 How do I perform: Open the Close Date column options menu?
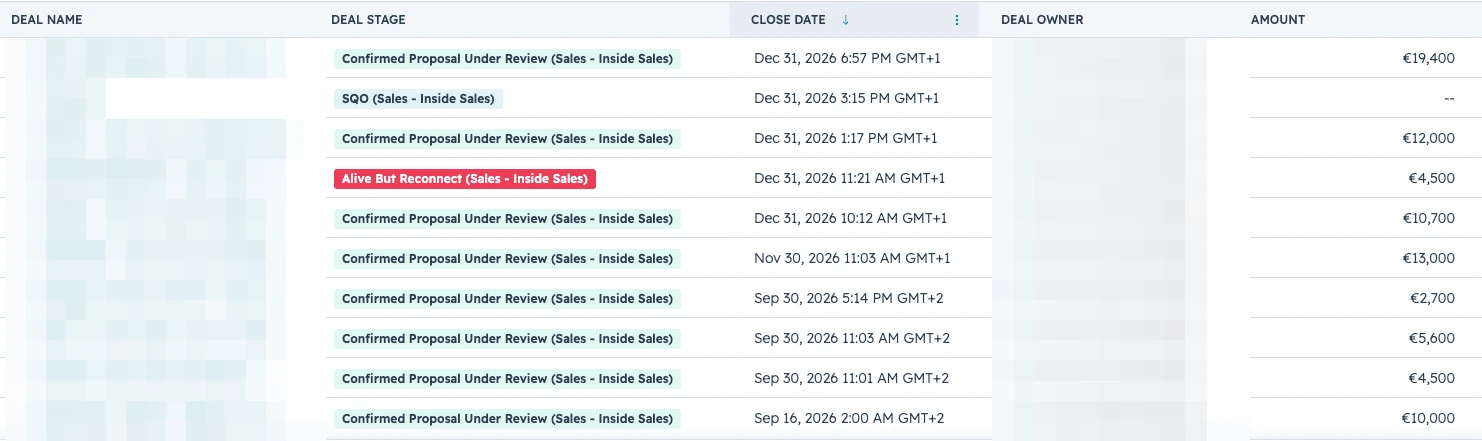coord(957,20)
